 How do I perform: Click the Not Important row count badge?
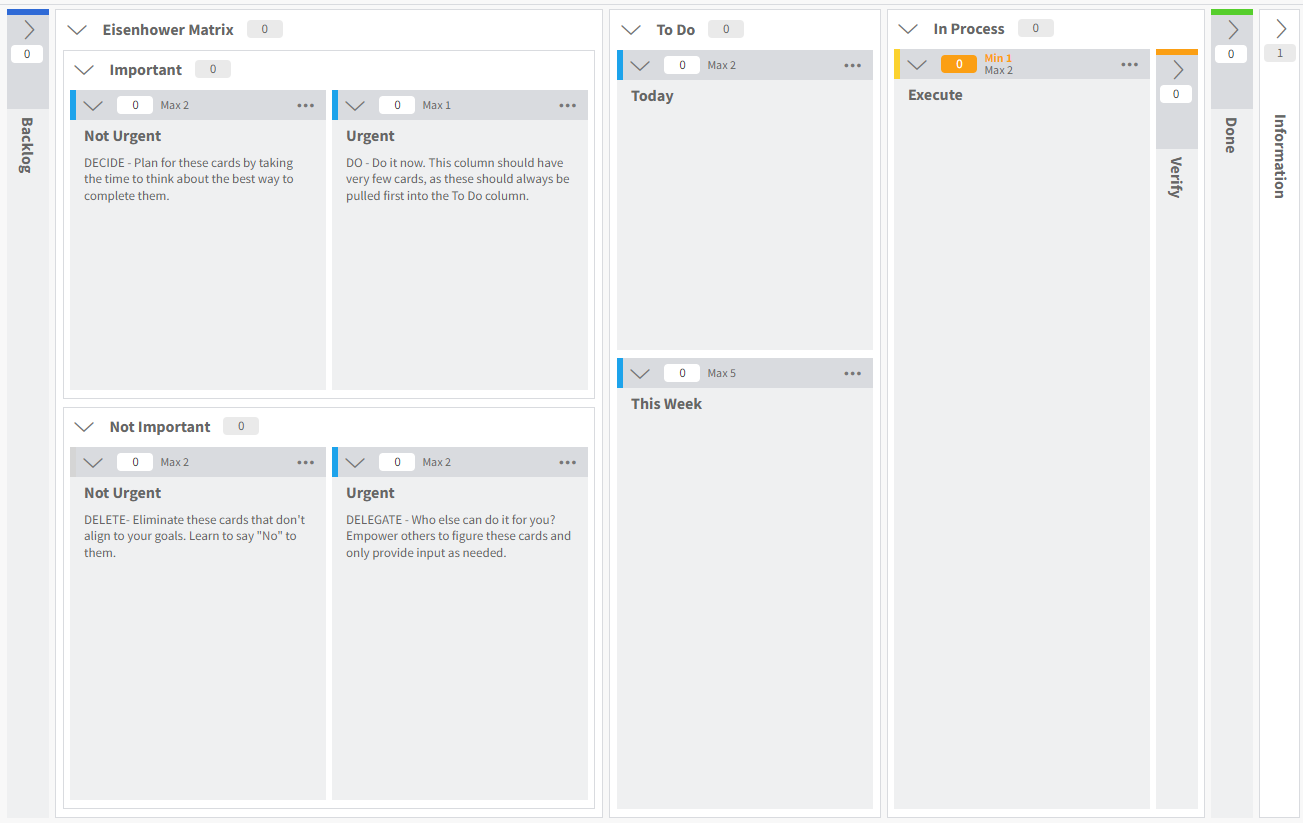241,426
